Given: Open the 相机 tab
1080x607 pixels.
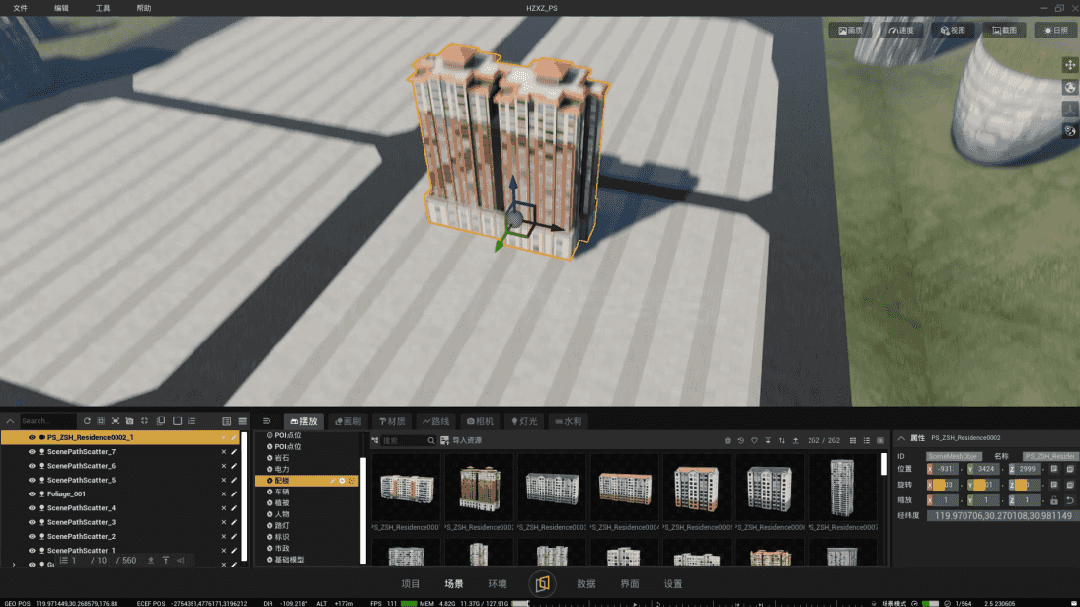Looking at the screenshot, I should (x=480, y=421).
